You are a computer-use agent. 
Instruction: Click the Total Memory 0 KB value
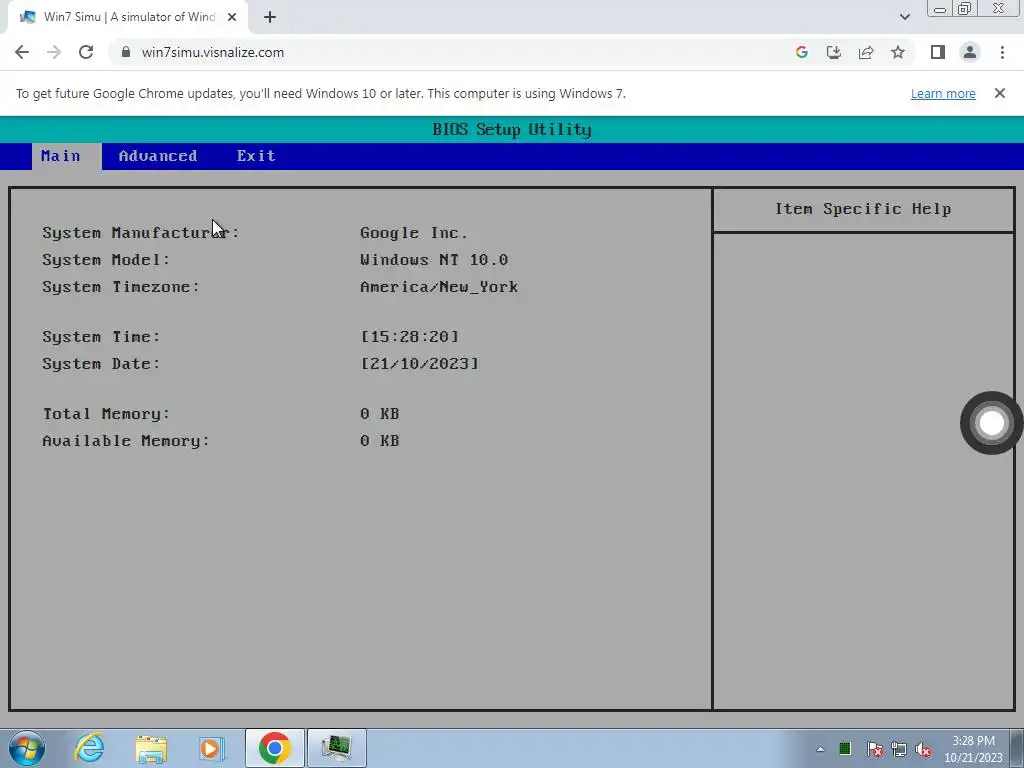[x=379, y=414]
